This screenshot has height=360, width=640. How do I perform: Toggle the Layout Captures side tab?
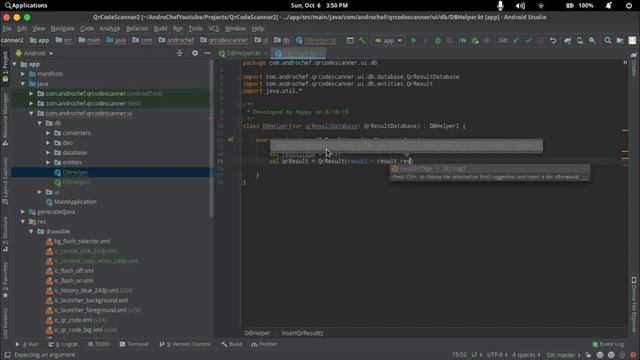pos(5,181)
